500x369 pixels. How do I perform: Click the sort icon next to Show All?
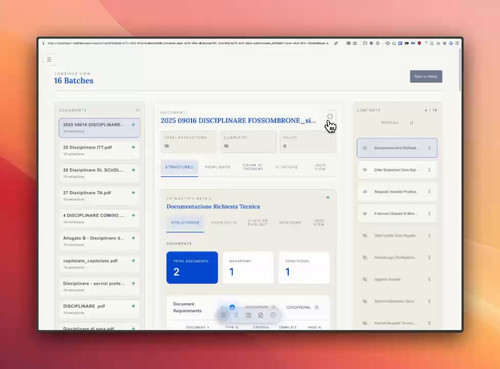(412, 123)
